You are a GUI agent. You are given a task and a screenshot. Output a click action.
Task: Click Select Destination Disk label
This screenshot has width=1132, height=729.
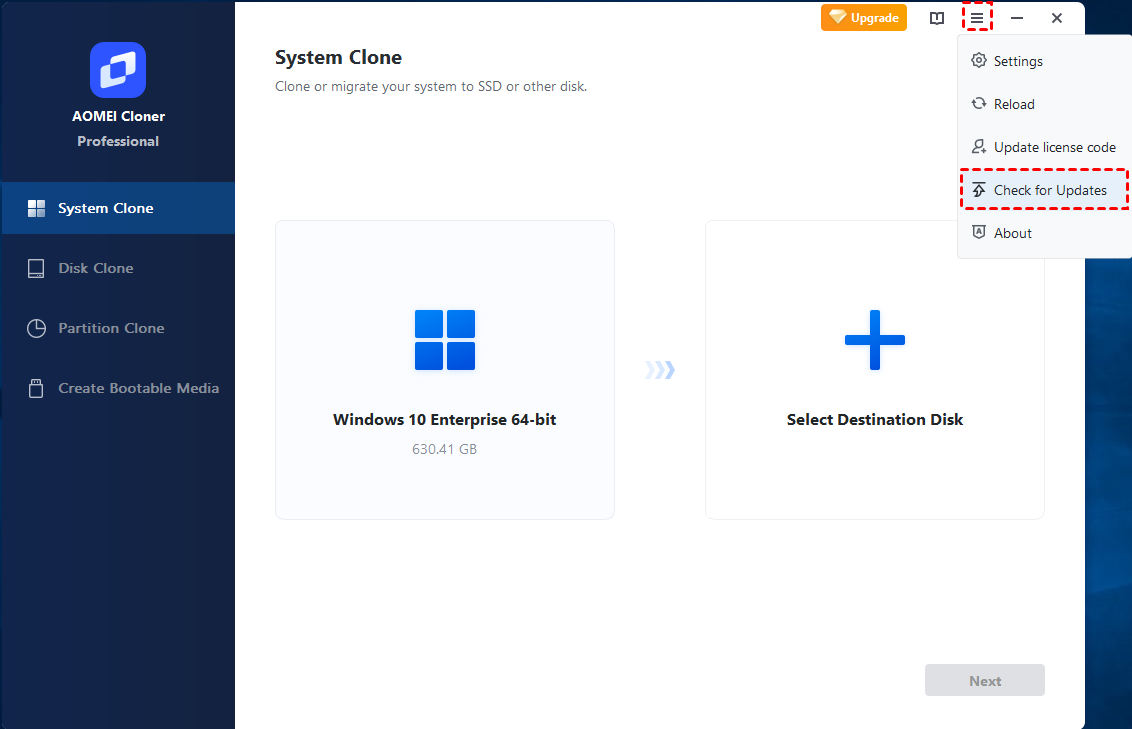coord(875,419)
